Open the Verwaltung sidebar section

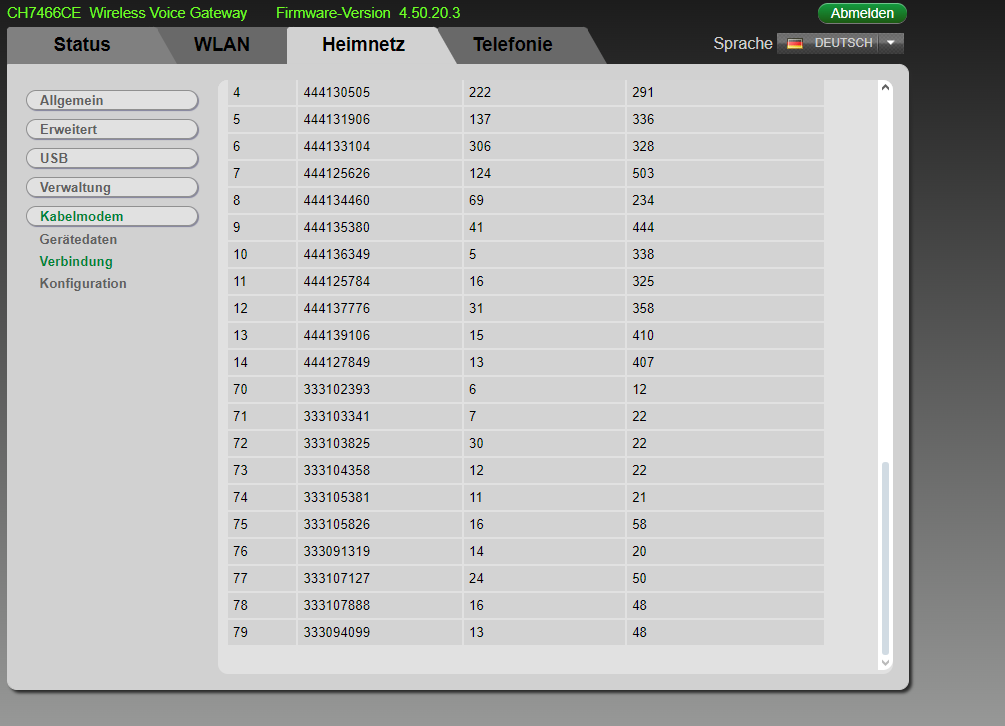(112, 188)
